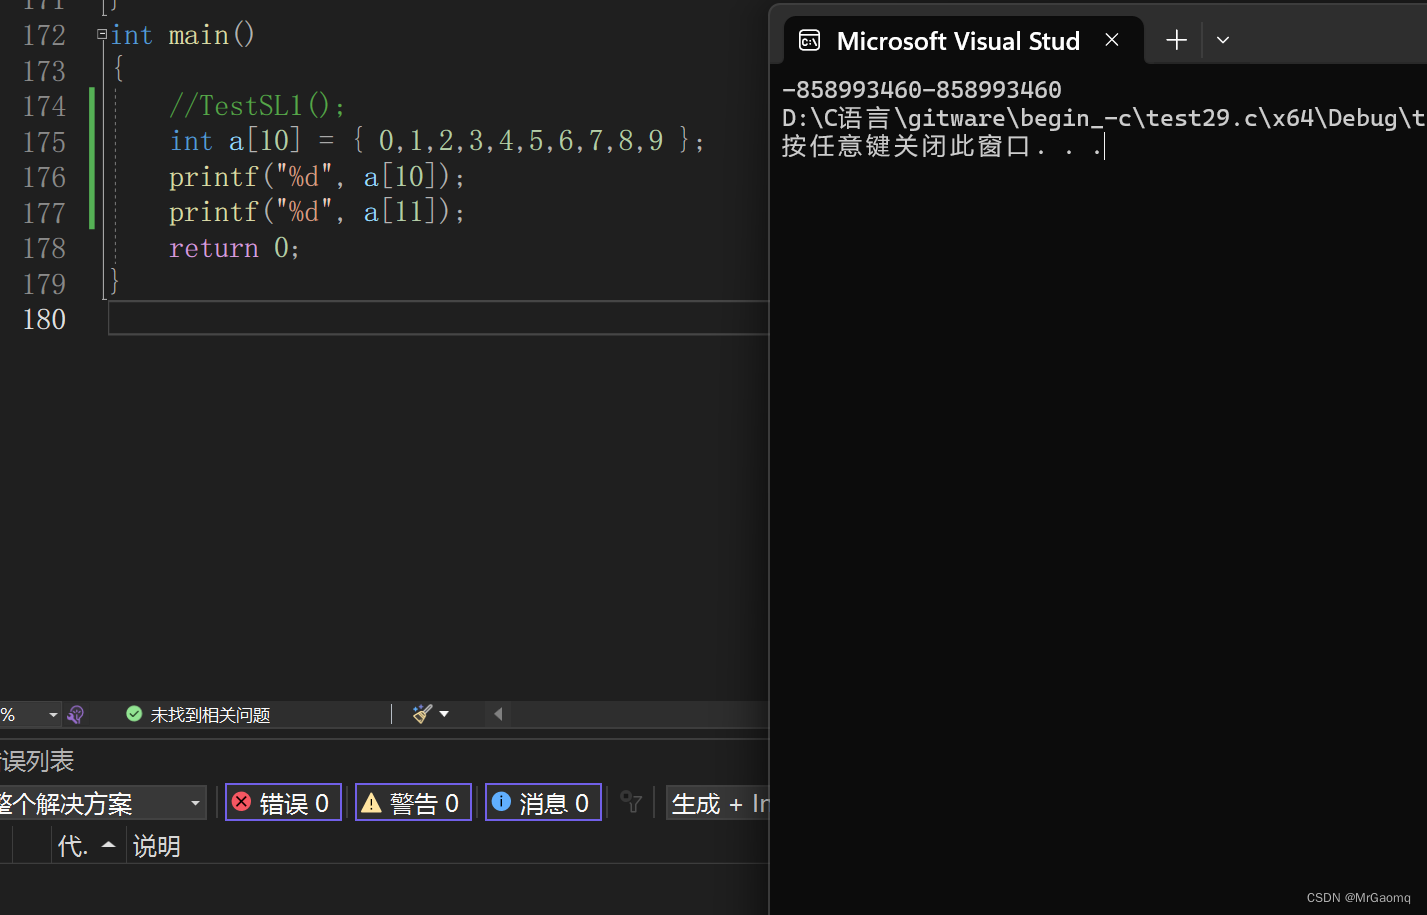The height and width of the screenshot is (915, 1427).
Task: Click the IntelliCode health indicator icon
Action: point(75,714)
